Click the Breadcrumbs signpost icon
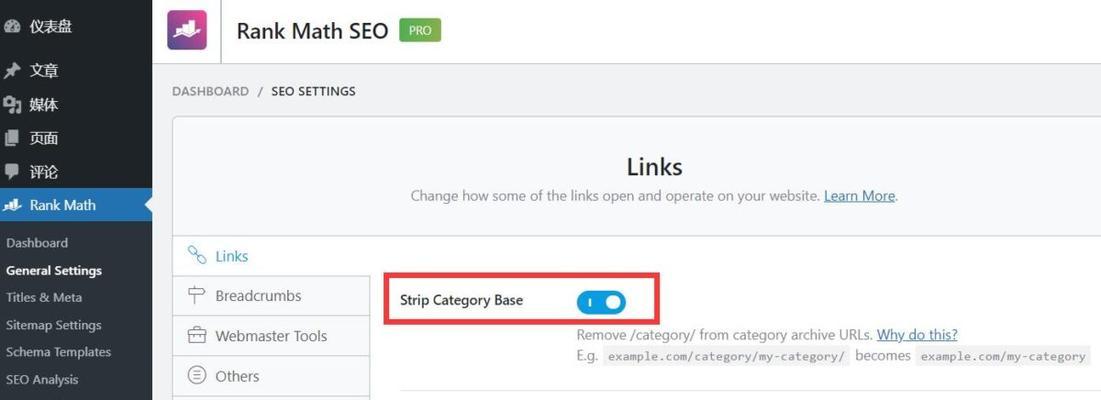 197,296
